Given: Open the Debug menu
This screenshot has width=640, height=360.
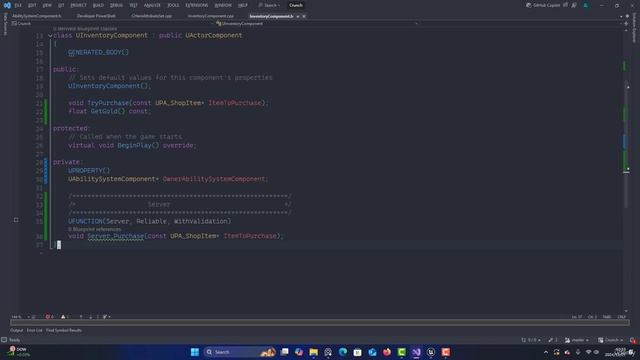Looking at the screenshot, I should point(116,5).
